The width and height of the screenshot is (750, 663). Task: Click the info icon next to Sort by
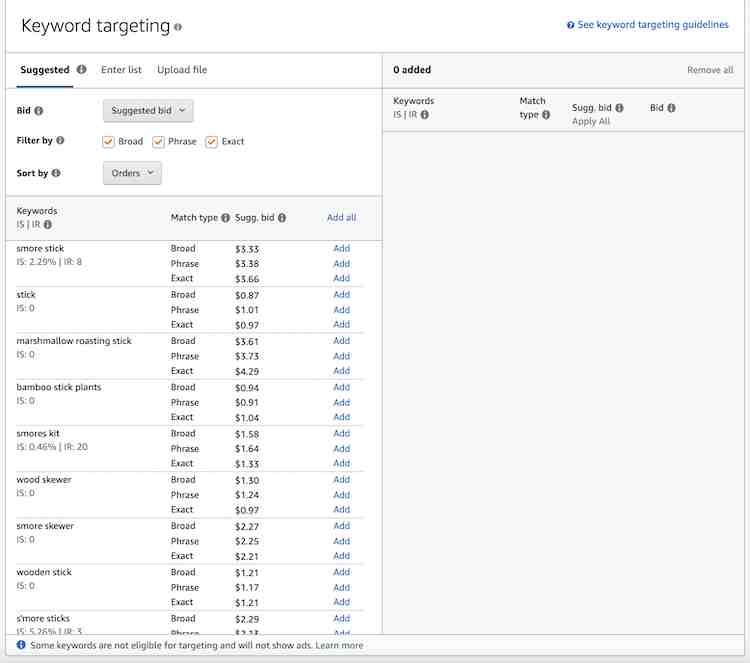[56, 173]
